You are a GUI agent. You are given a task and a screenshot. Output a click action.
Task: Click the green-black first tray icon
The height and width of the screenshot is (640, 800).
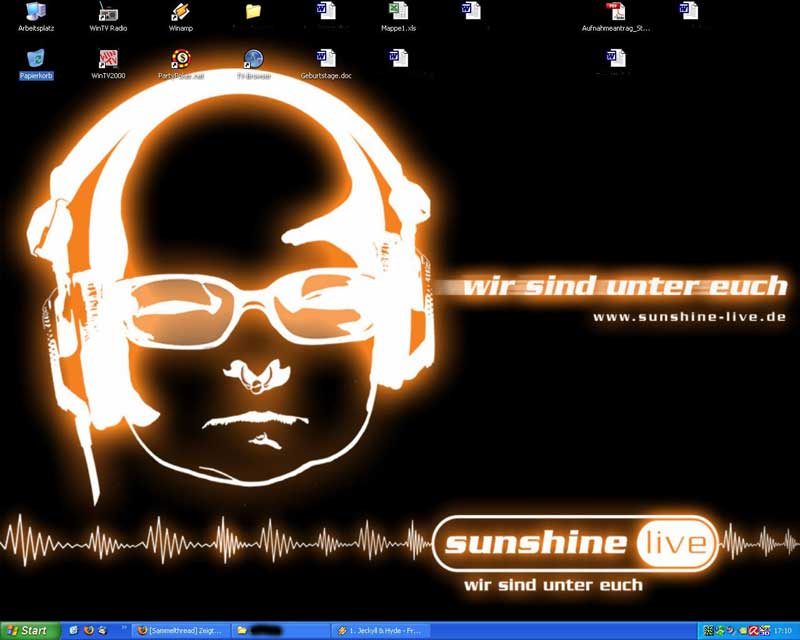coord(709,631)
